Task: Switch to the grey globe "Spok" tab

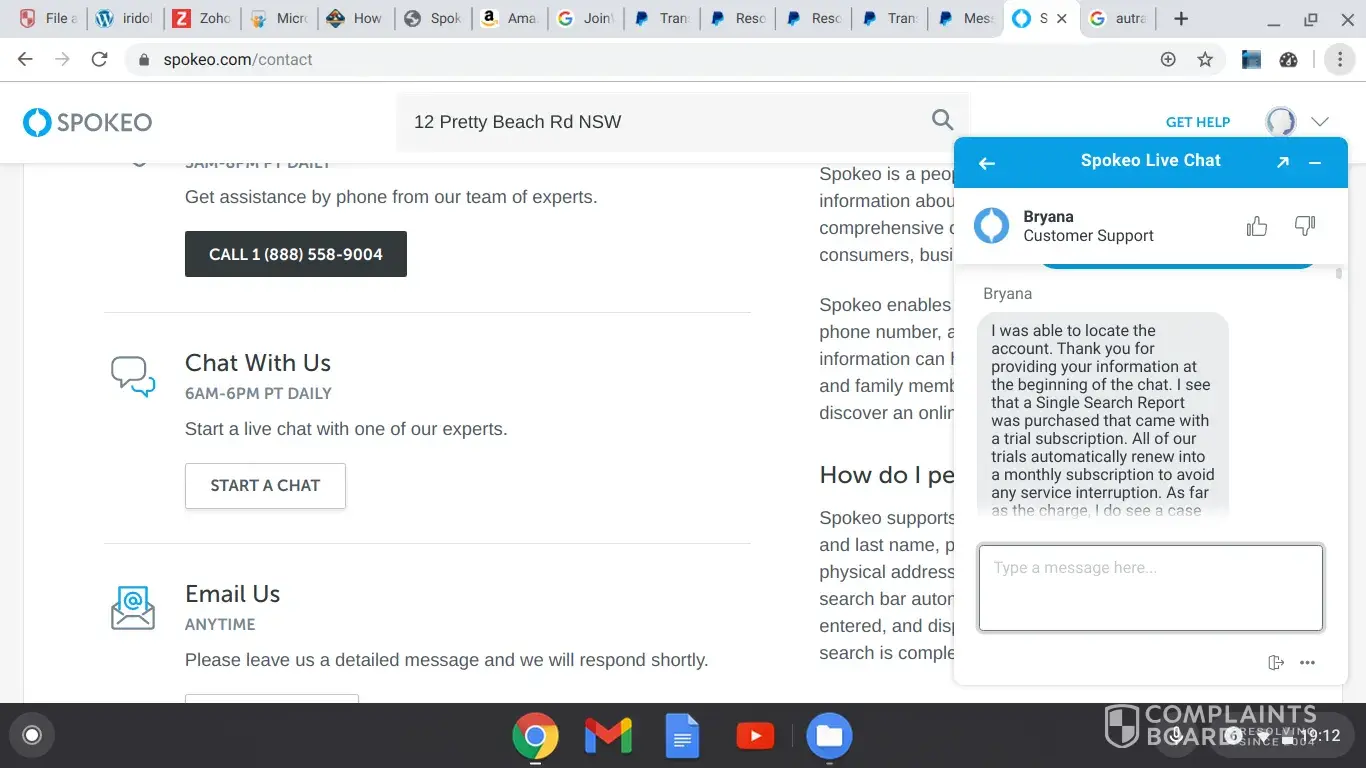Action: 432,19
